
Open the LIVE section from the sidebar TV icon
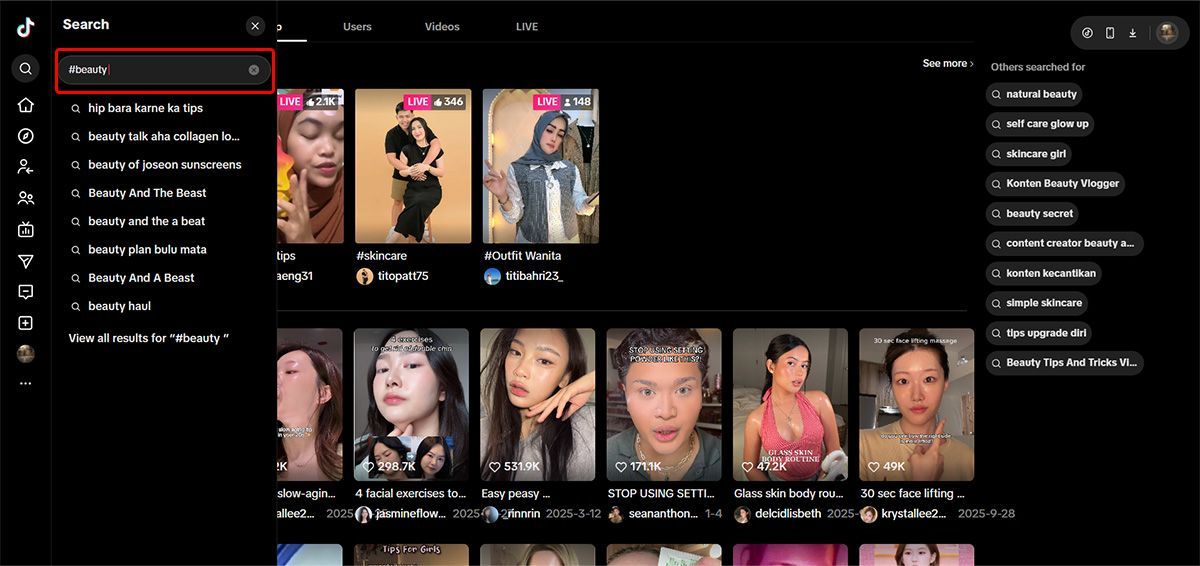[26, 229]
